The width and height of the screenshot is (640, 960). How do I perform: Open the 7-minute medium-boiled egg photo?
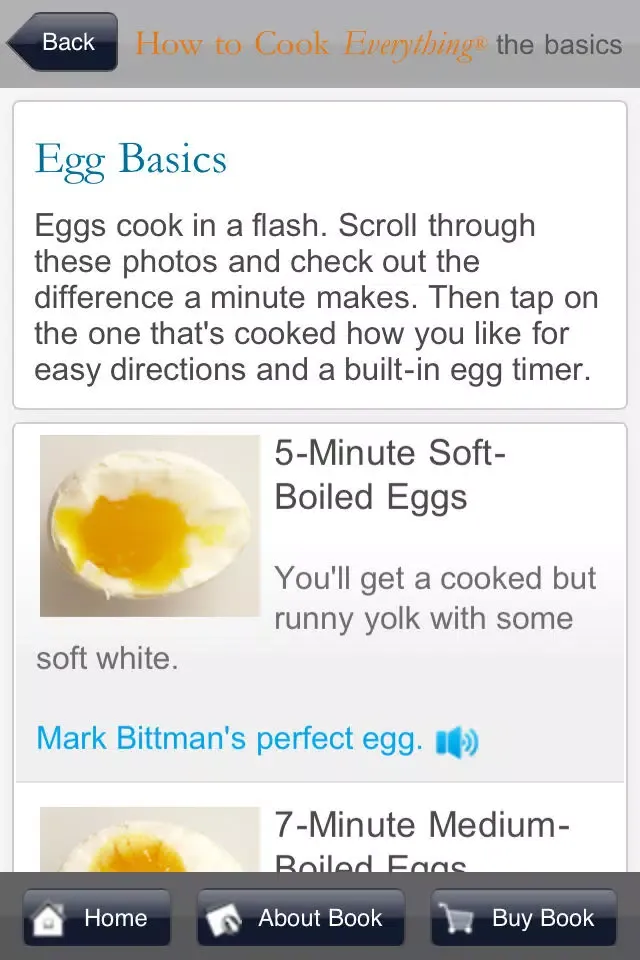point(149,838)
